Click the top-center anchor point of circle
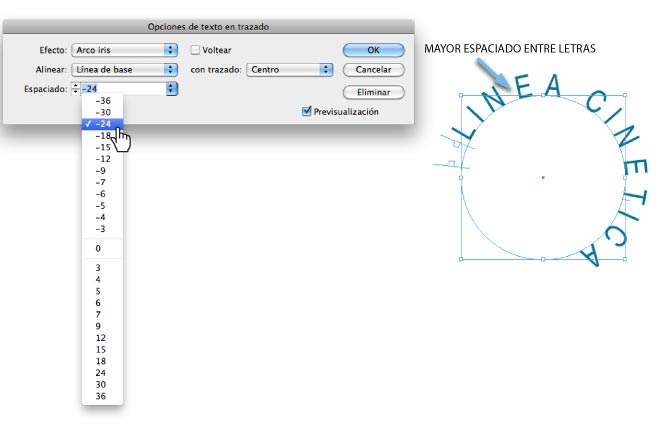 tap(543, 95)
